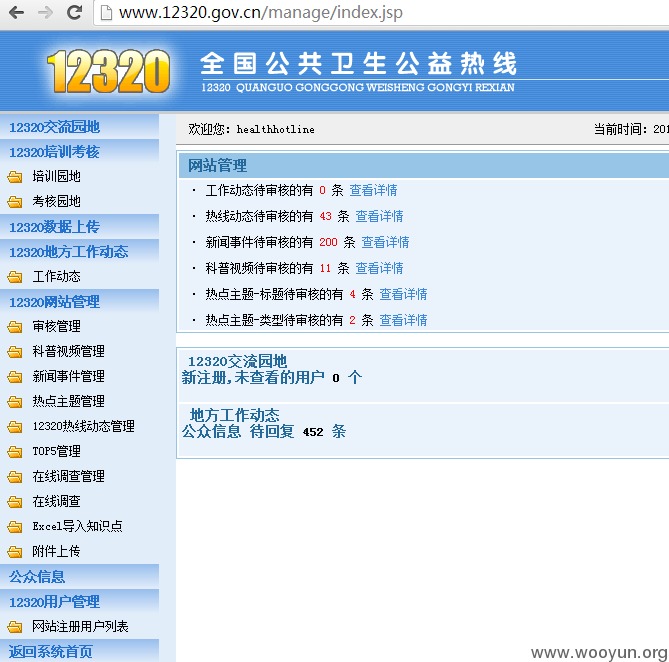The width and height of the screenshot is (669, 662).
Task: Collapse the 12320用户管理 sidebar section
Action: (79, 601)
